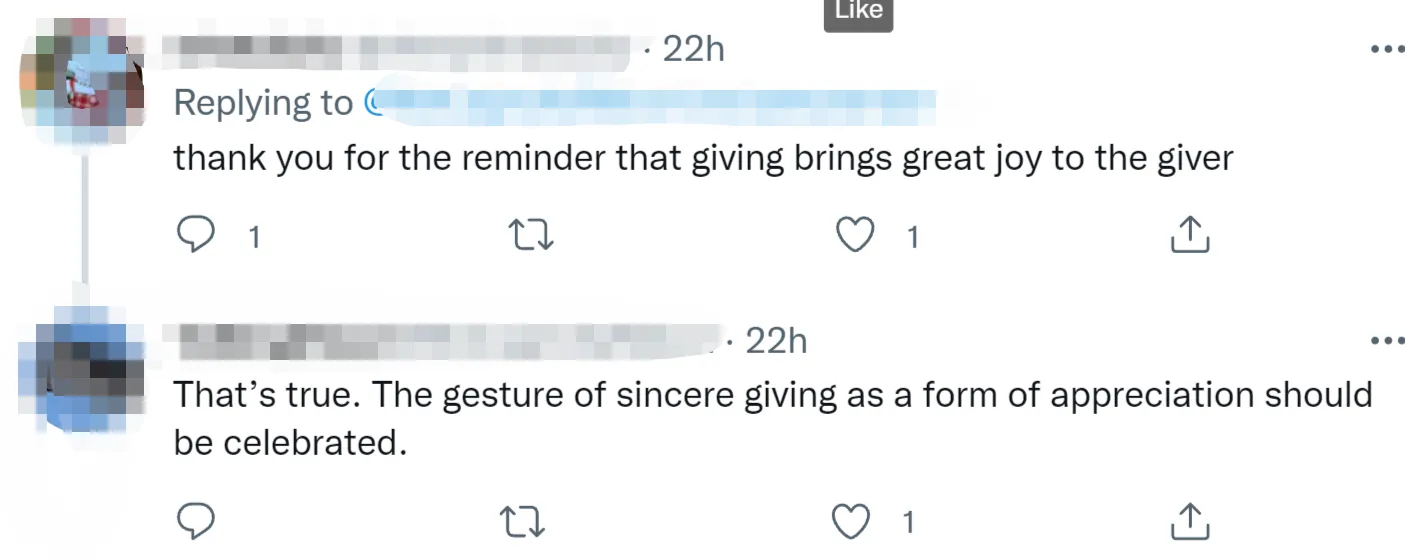1405x559 pixels.
Task: Like the first tweet about joy to the giver
Action: click(x=853, y=236)
